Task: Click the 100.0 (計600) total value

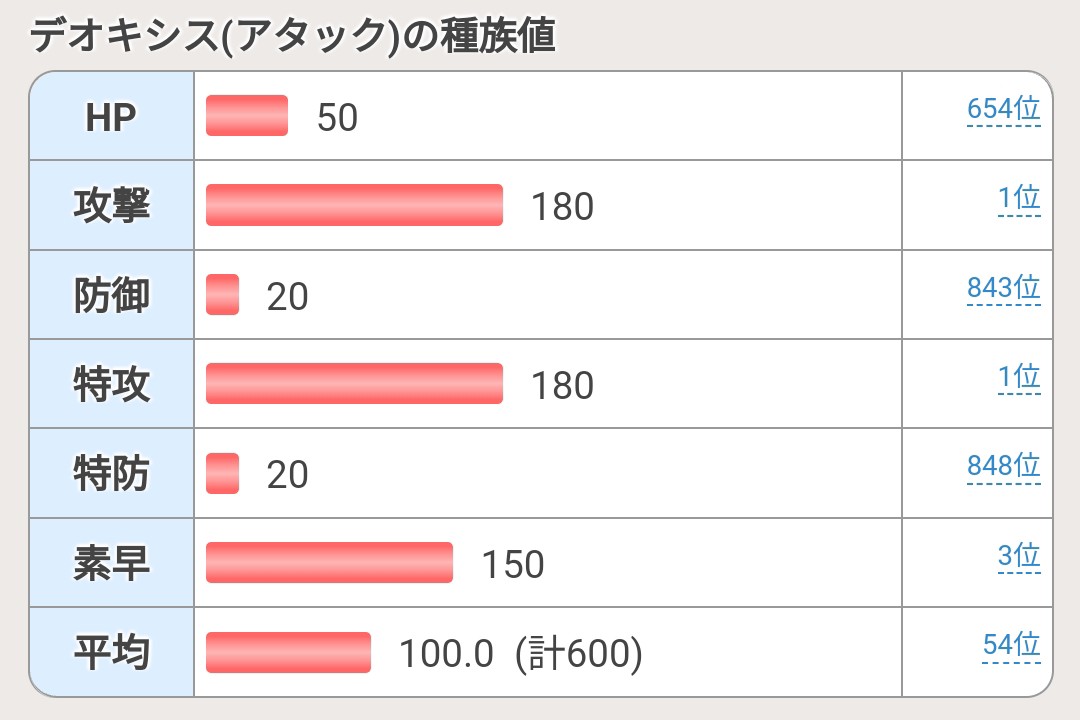Action: point(520,654)
